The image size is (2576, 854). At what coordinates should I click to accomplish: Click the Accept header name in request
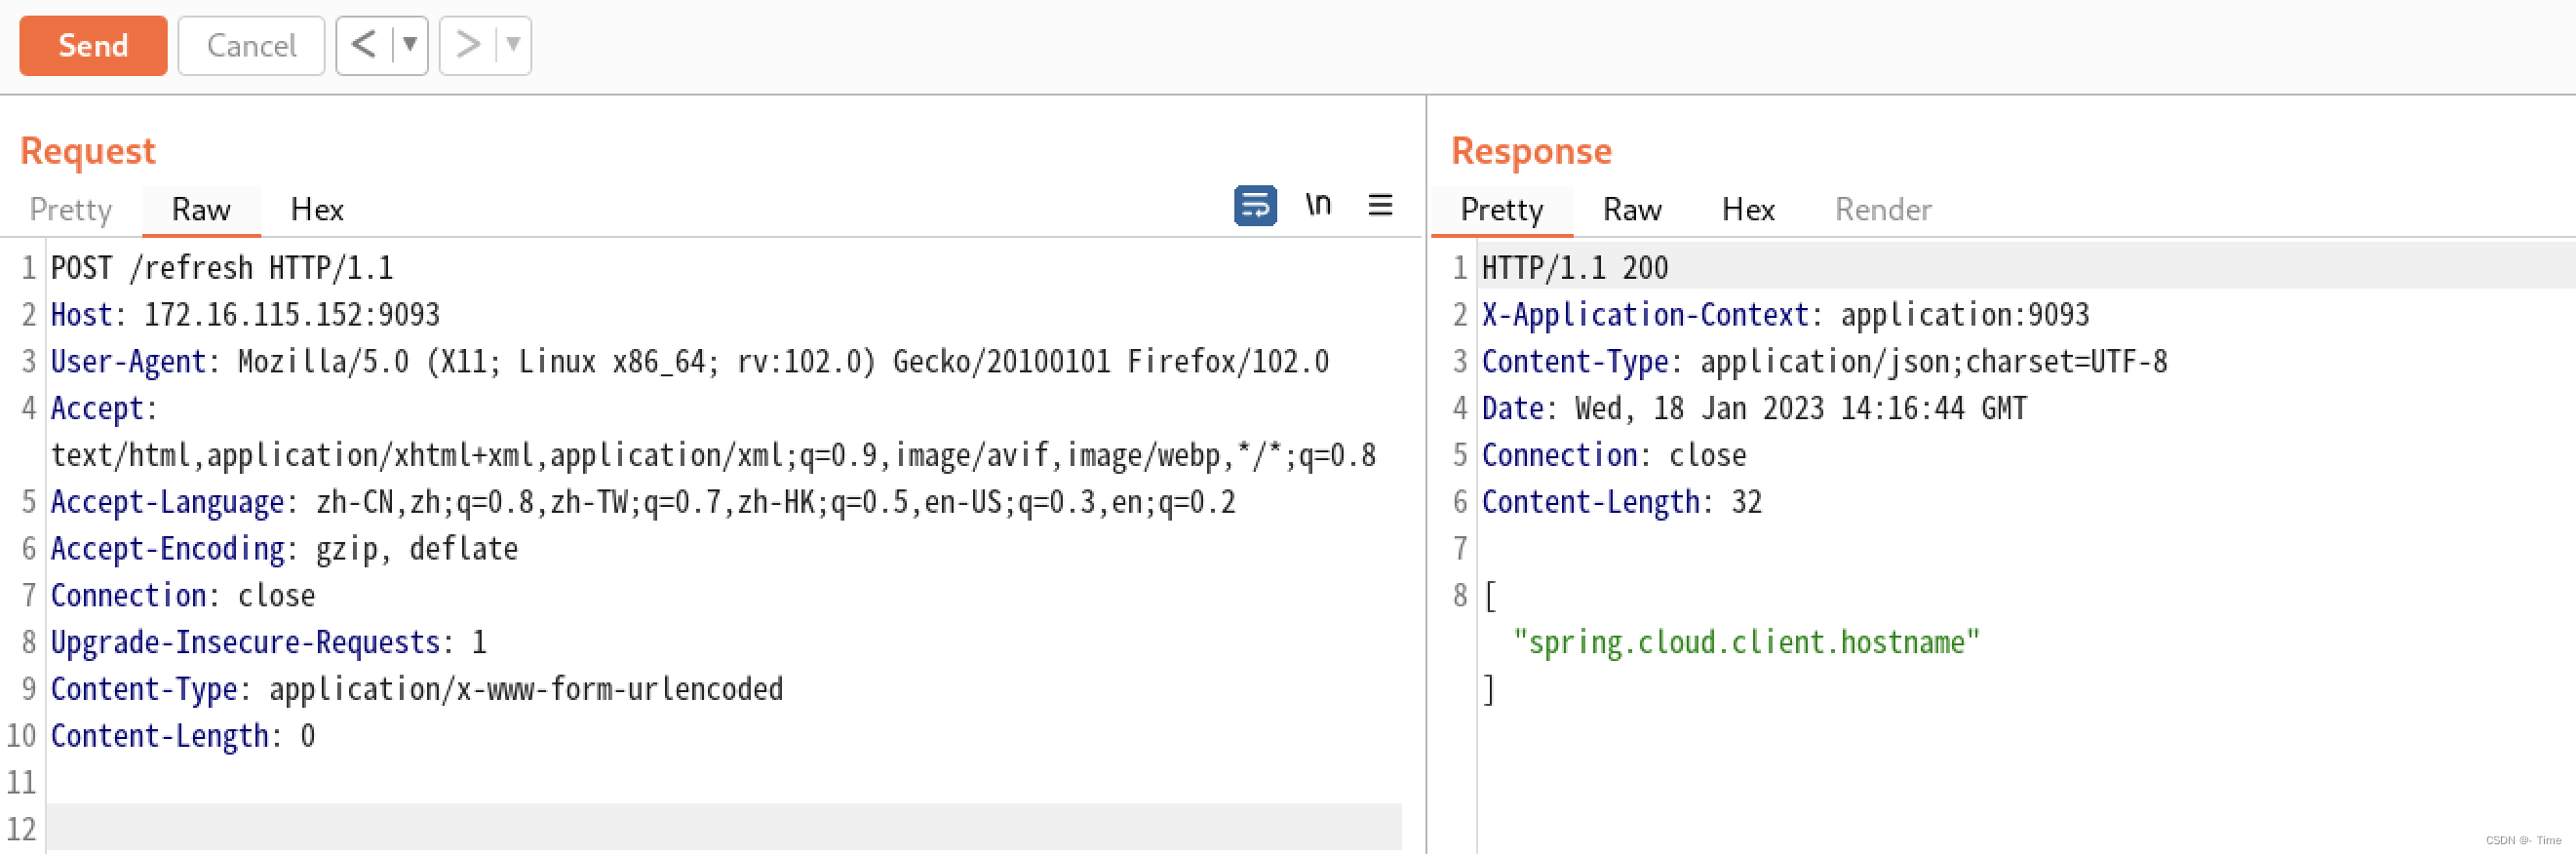click(97, 408)
